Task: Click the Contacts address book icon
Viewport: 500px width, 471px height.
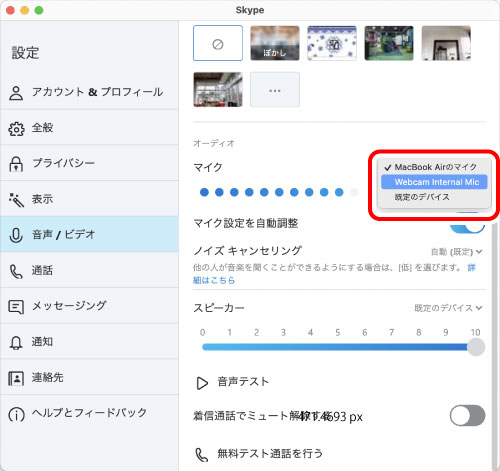Action: 16,378
